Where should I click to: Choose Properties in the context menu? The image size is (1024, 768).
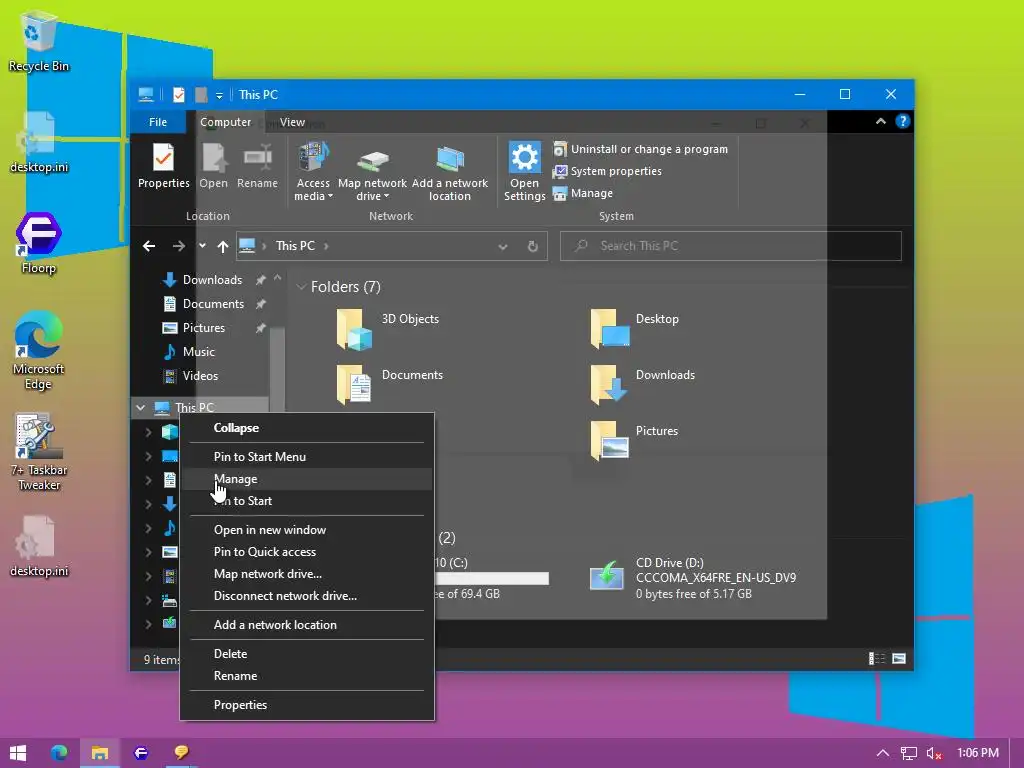coord(307,705)
